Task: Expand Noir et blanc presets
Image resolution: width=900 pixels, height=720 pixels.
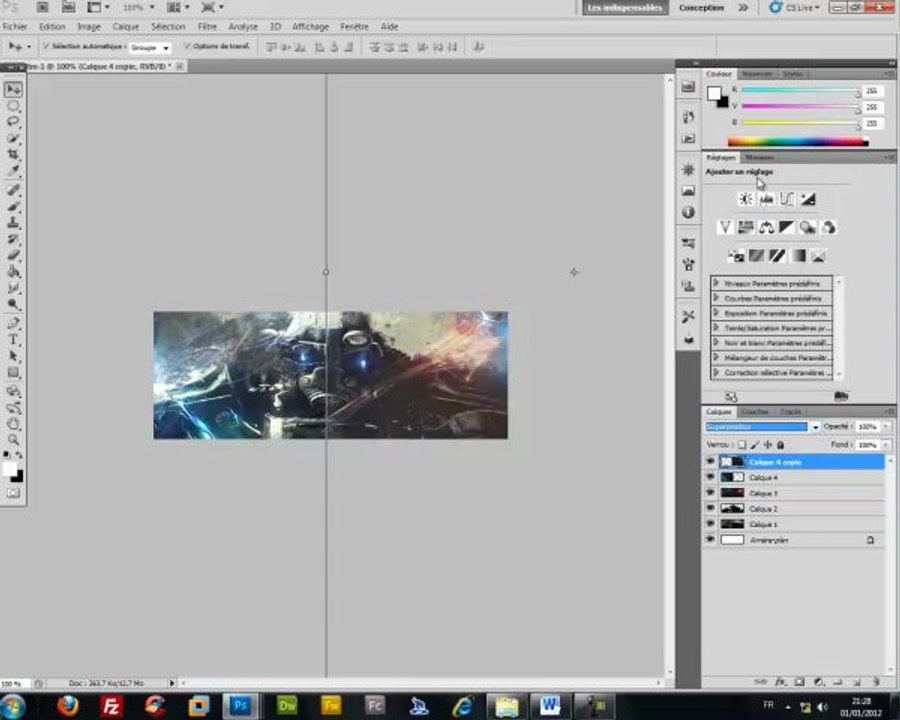Action: [716, 342]
